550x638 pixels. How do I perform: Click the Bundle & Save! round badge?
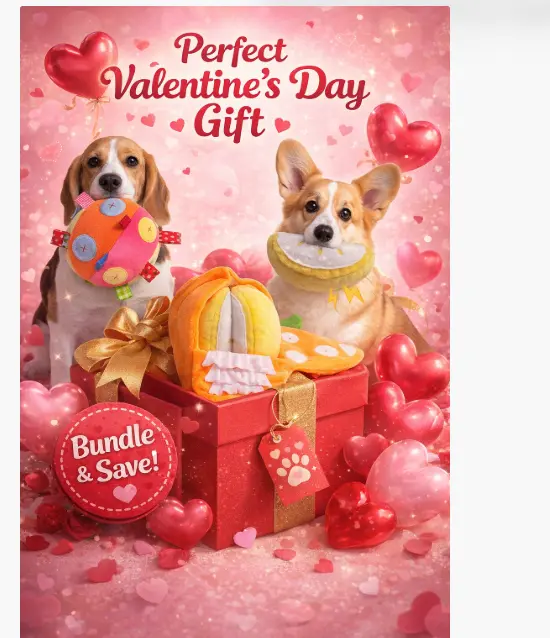click(115, 462)
